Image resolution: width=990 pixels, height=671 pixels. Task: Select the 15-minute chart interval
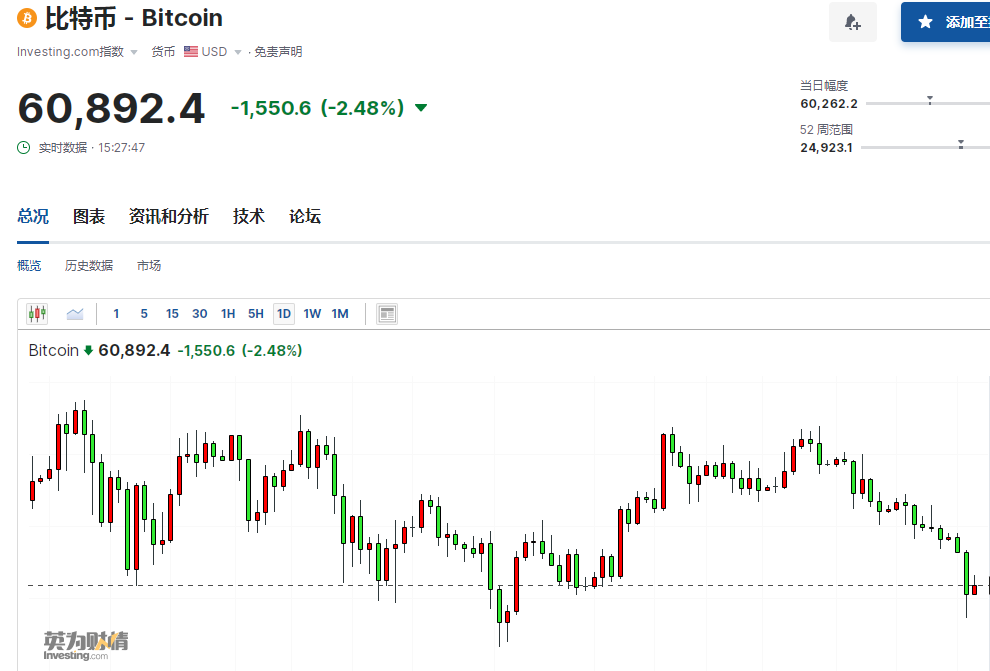point(172,314)
